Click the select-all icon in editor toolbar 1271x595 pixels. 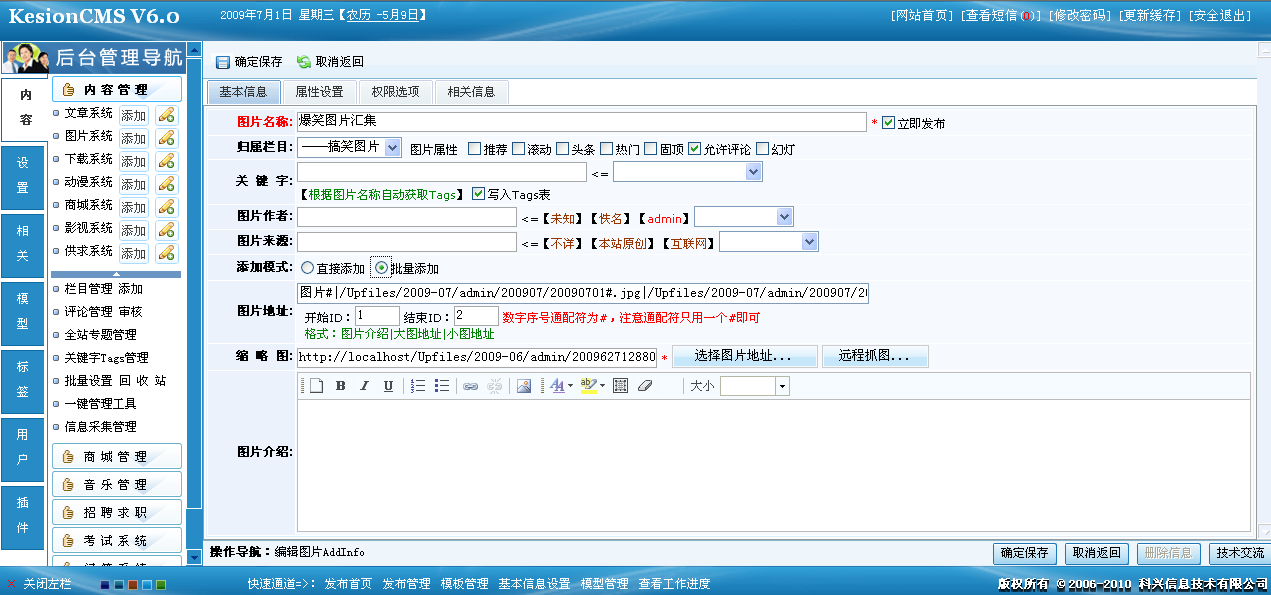click(x=620, y=386)
